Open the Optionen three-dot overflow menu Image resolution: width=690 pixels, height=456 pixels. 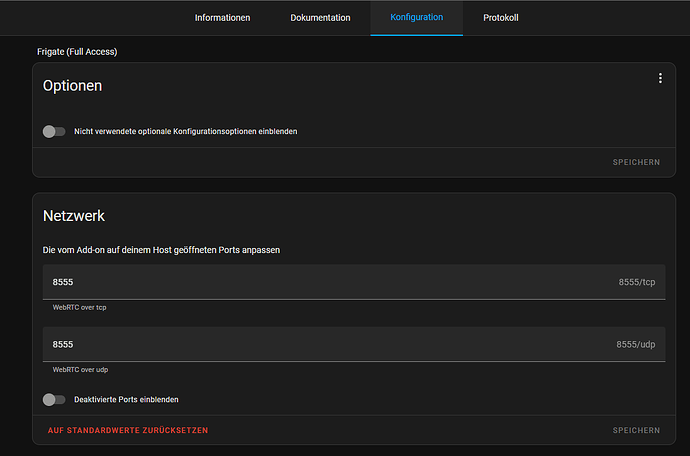[660, 78]
